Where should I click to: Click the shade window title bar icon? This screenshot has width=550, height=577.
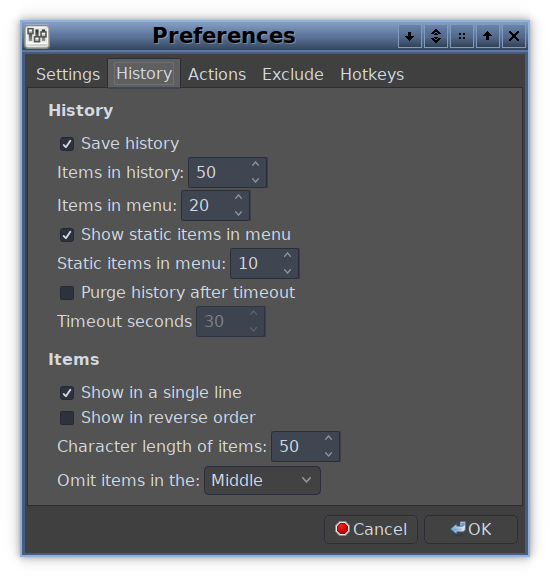click(x=436, y=36)
